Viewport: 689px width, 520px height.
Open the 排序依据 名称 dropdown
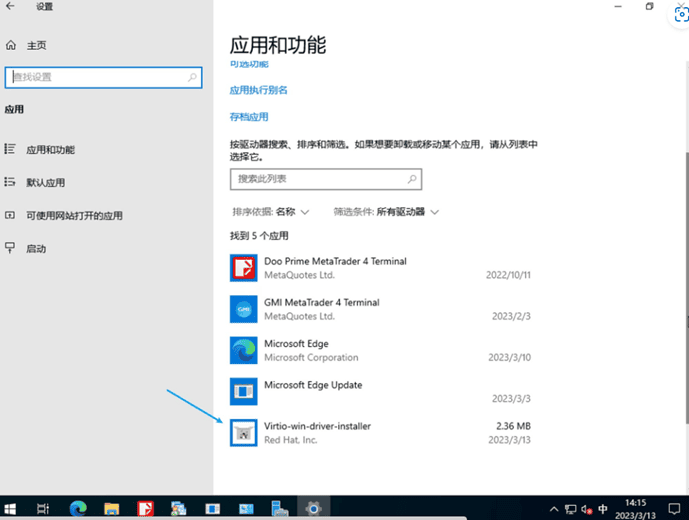point(271,212)
